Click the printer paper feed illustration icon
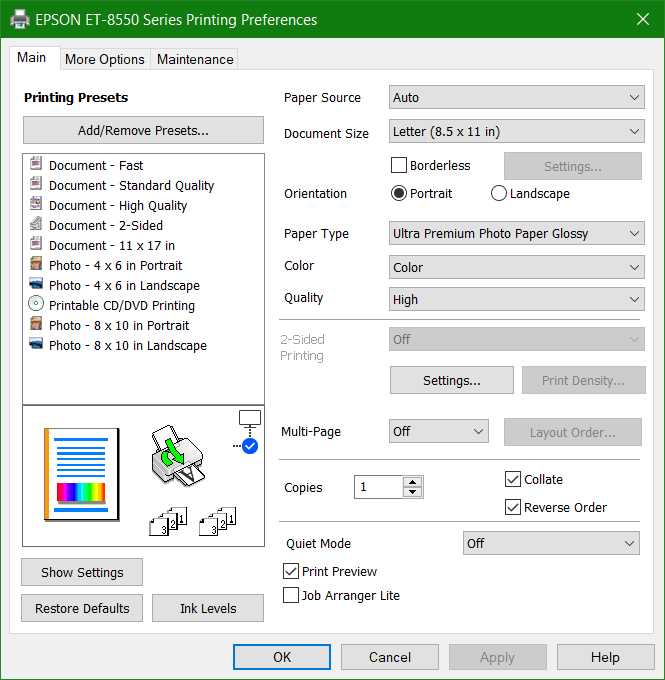Image resolution: width=665 pixels, height=680 pixels. click(x=177, y=455)
